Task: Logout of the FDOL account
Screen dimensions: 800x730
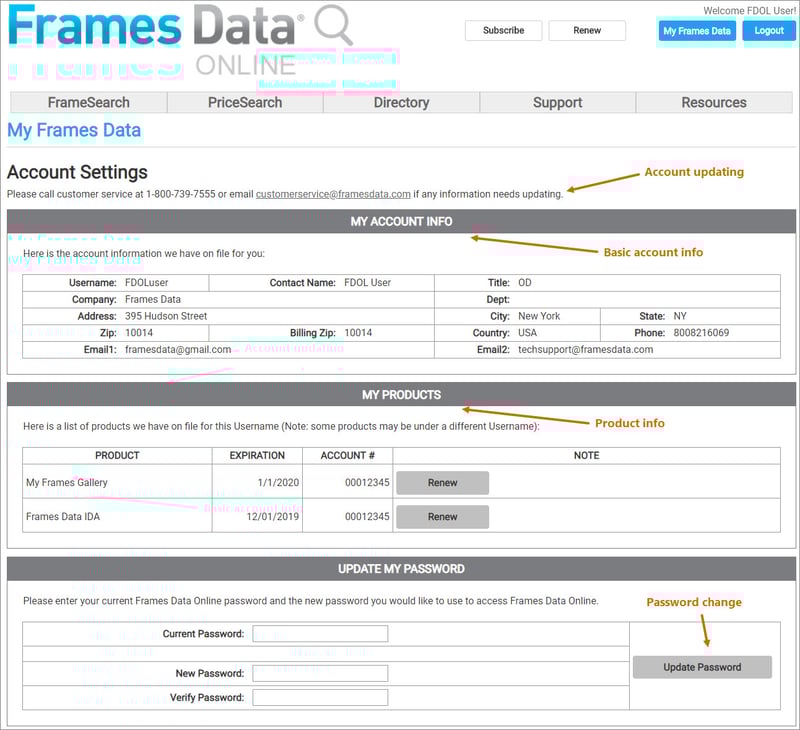Action: [x=769, y=32]
